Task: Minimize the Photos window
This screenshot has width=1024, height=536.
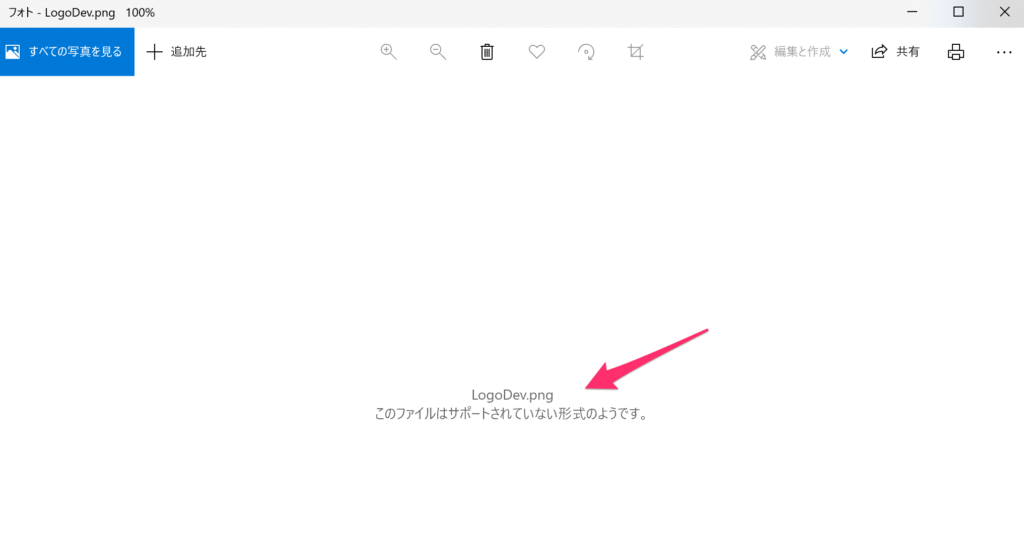Action: 912,12
